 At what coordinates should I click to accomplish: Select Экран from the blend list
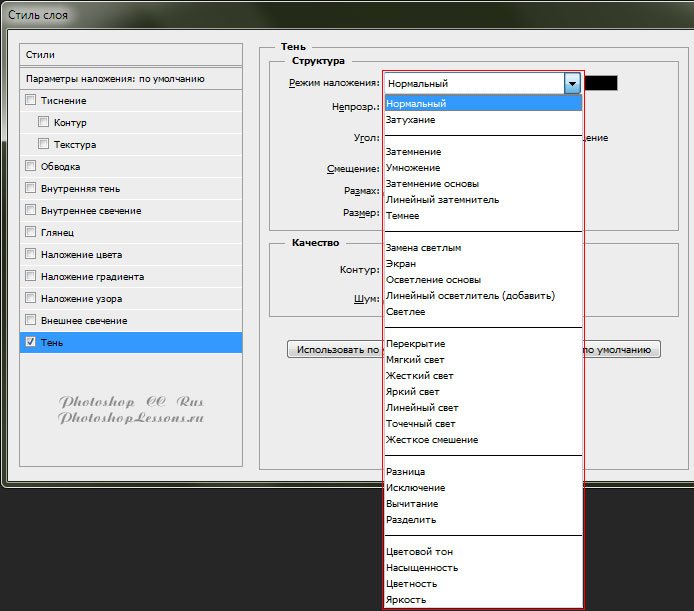[402, 264]
